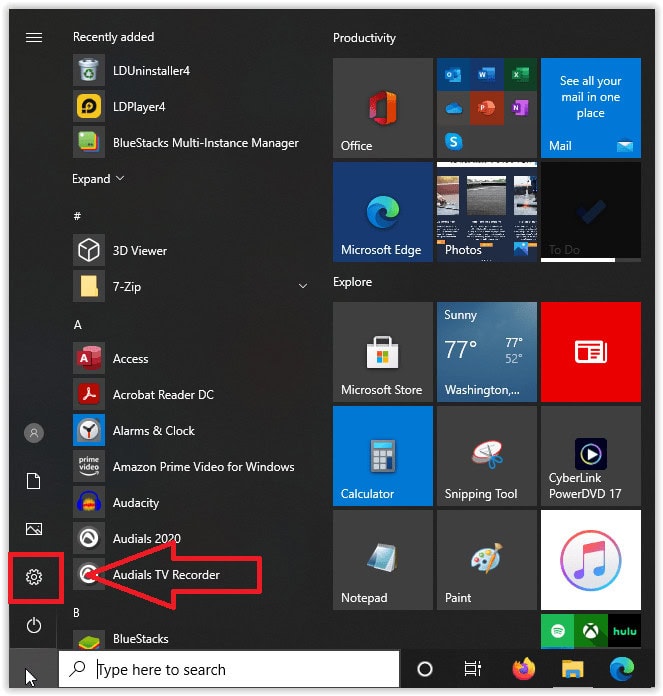Click the Task View taskbar button
The image size is (663, 696).
coord(473,669)
